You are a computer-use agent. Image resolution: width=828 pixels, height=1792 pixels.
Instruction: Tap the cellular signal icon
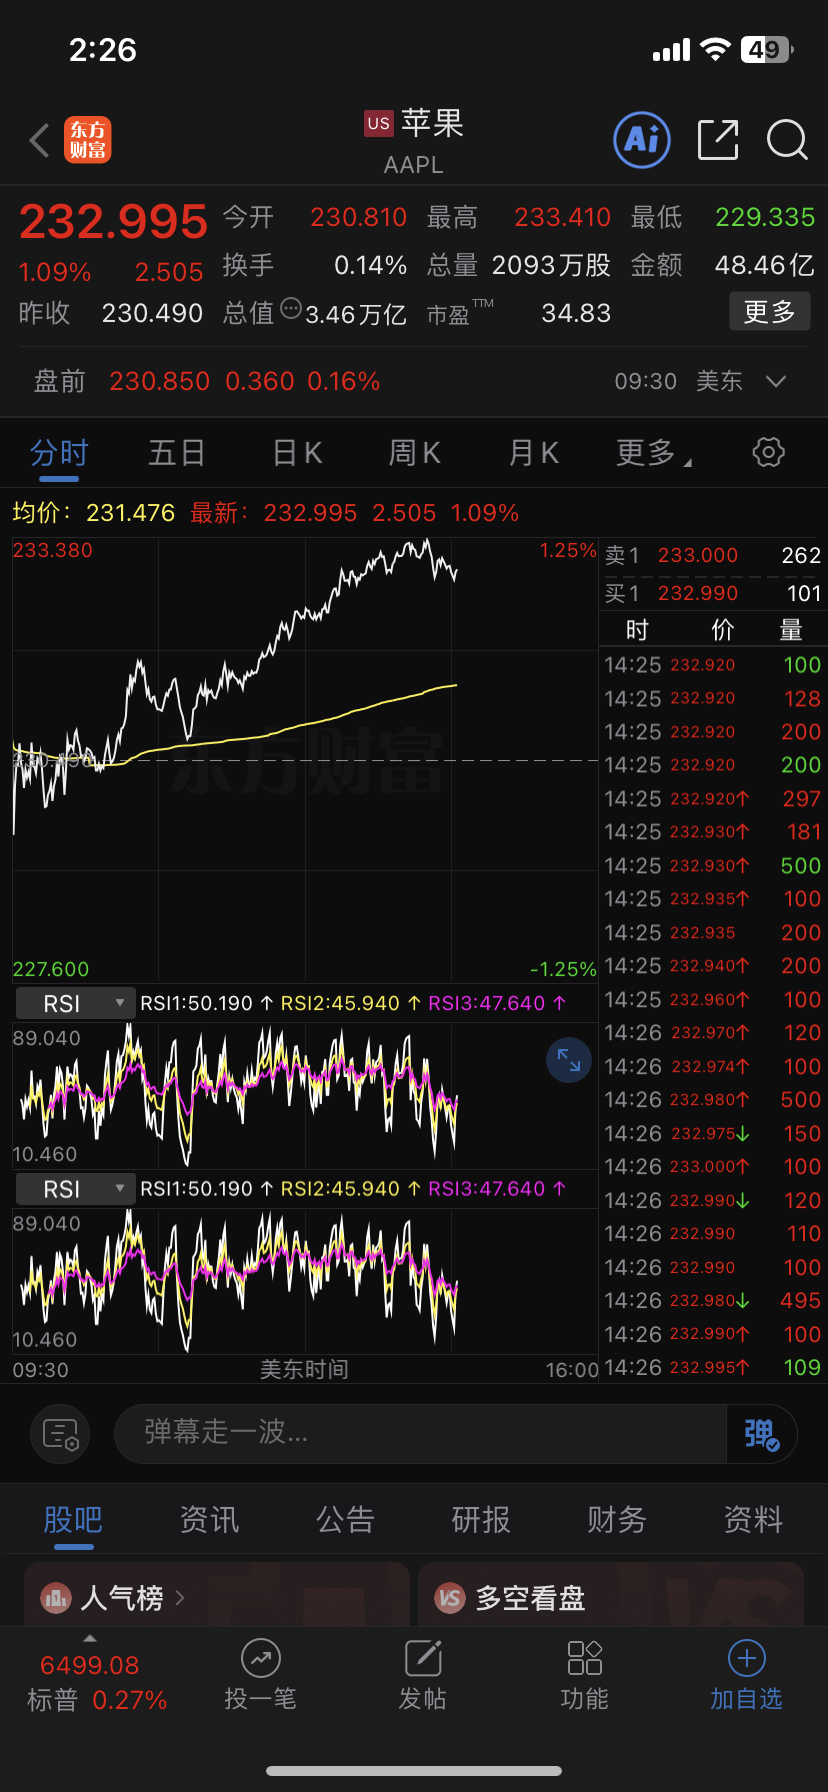[x=671, y=50]
